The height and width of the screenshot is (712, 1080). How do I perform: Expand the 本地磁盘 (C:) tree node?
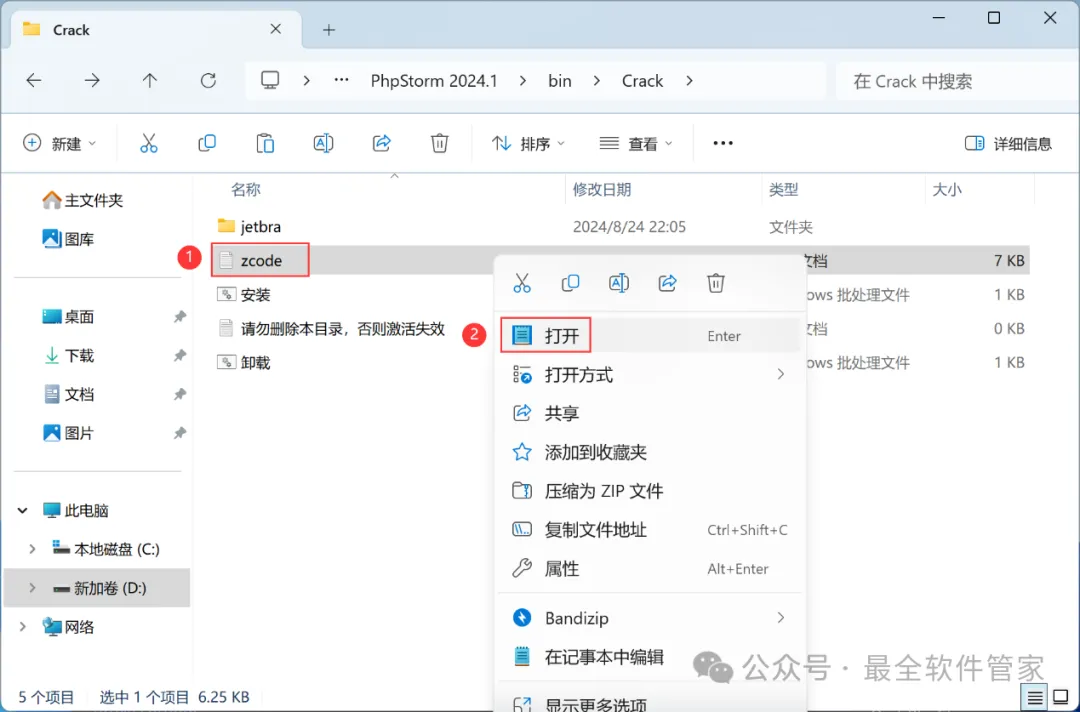click(32, 549)
